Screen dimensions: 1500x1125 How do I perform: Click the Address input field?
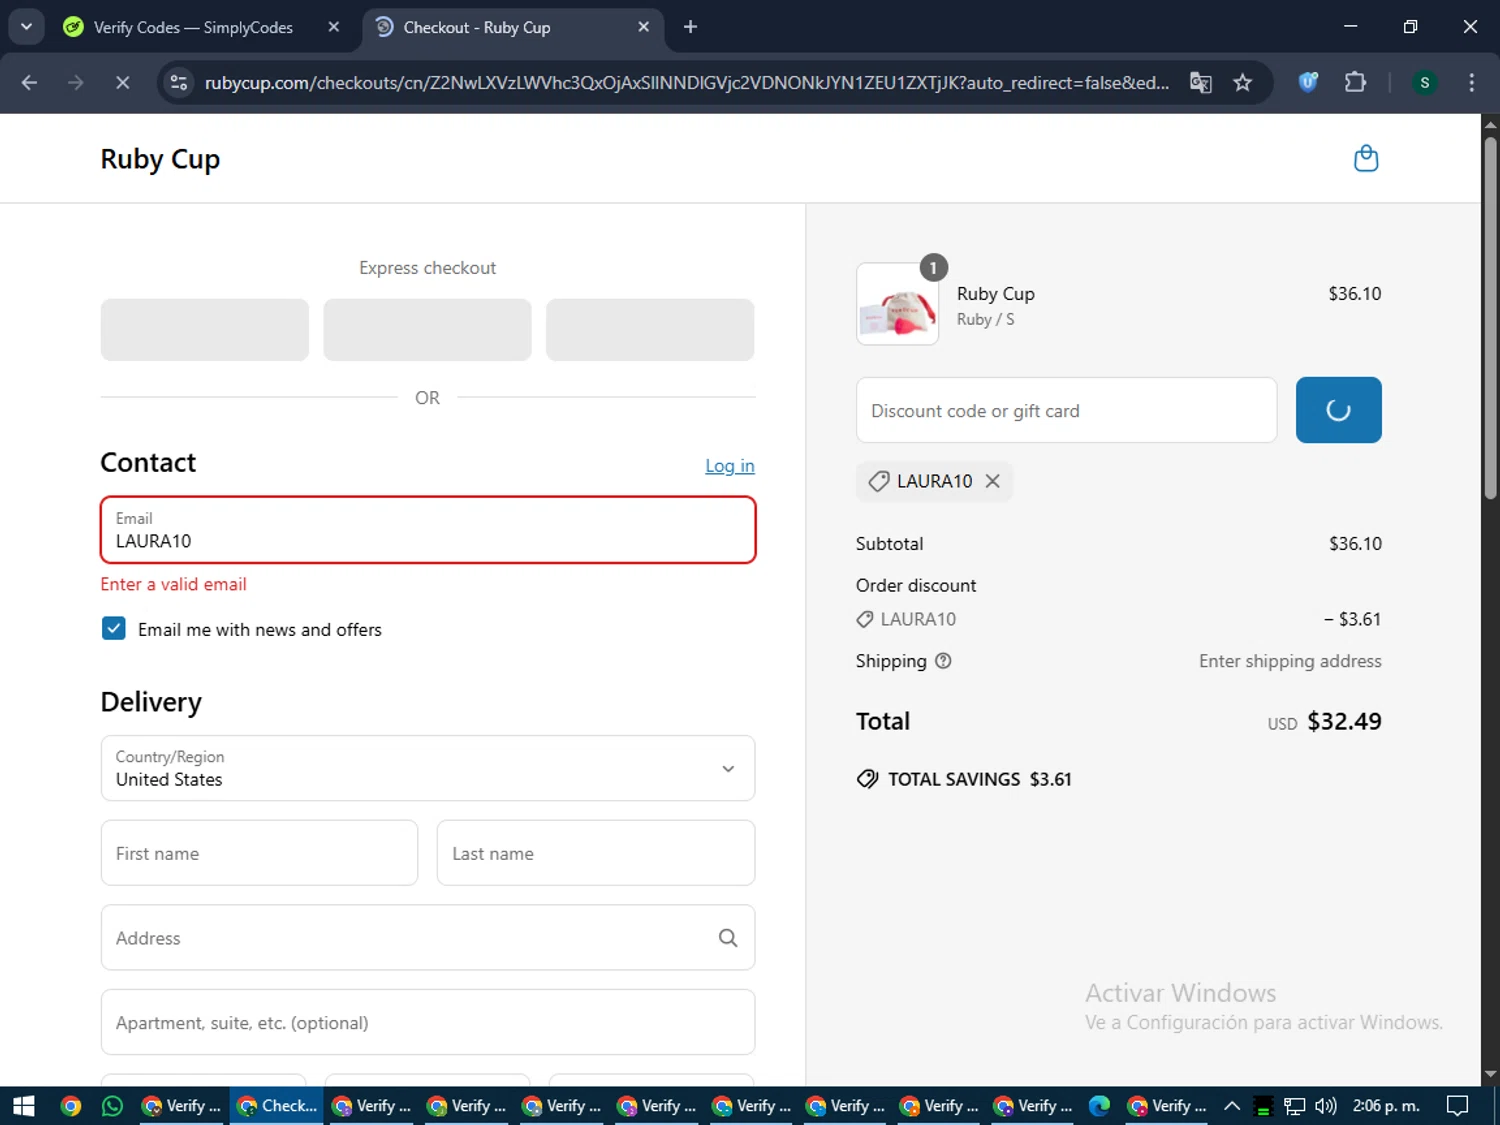(428, 938)
